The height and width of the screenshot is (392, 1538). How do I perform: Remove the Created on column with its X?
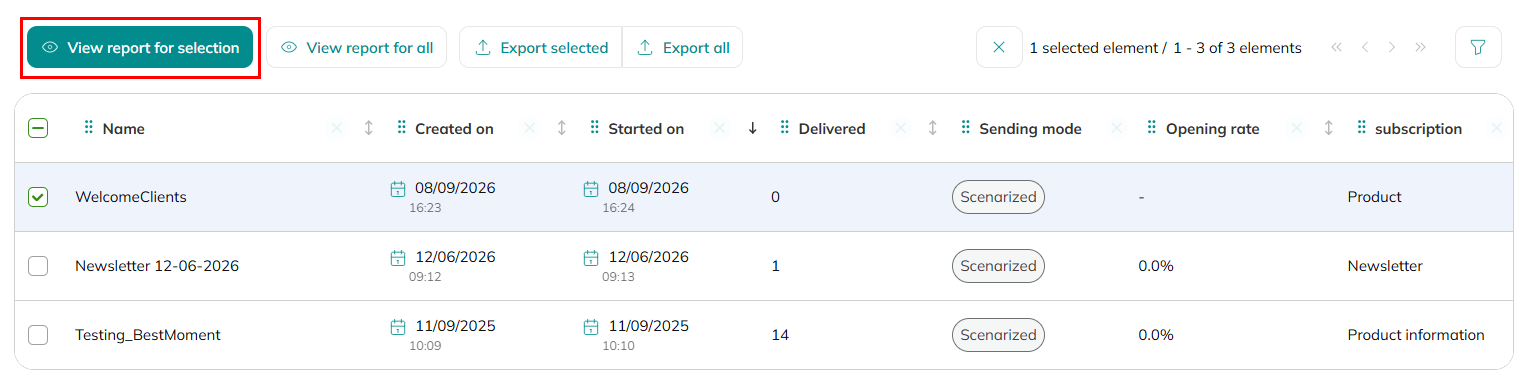(x=529, y=128)
